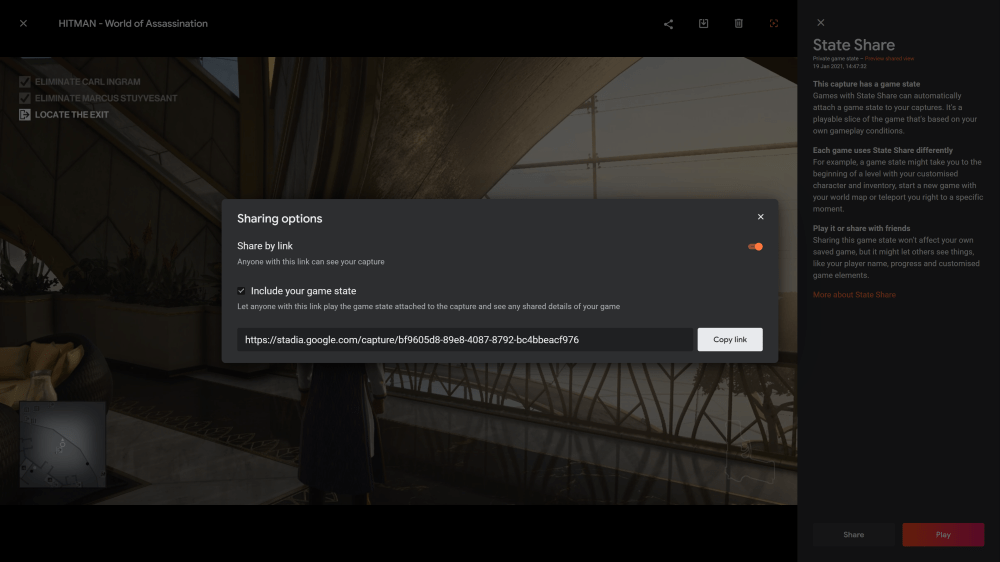The height and width of the screenshot is (562, 1000).
Task: Toggle the Share by link switch
Action: [x=755, y=247]
